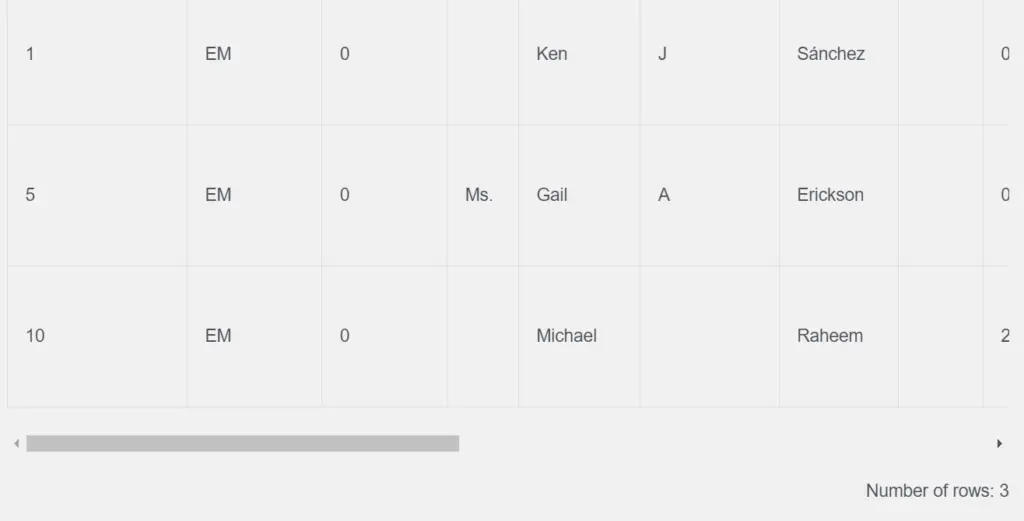
Task: Select the EM cell in Michael's row
Action: point(254,336)
